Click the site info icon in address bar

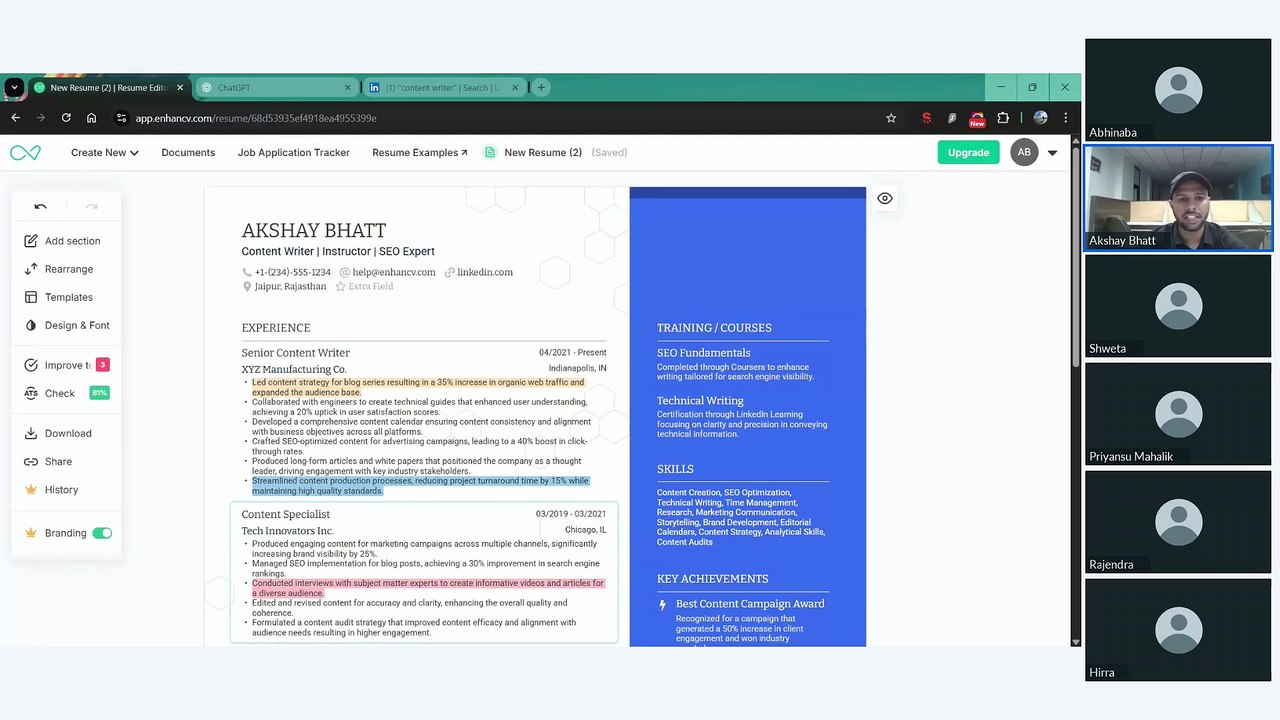(121, 118)
